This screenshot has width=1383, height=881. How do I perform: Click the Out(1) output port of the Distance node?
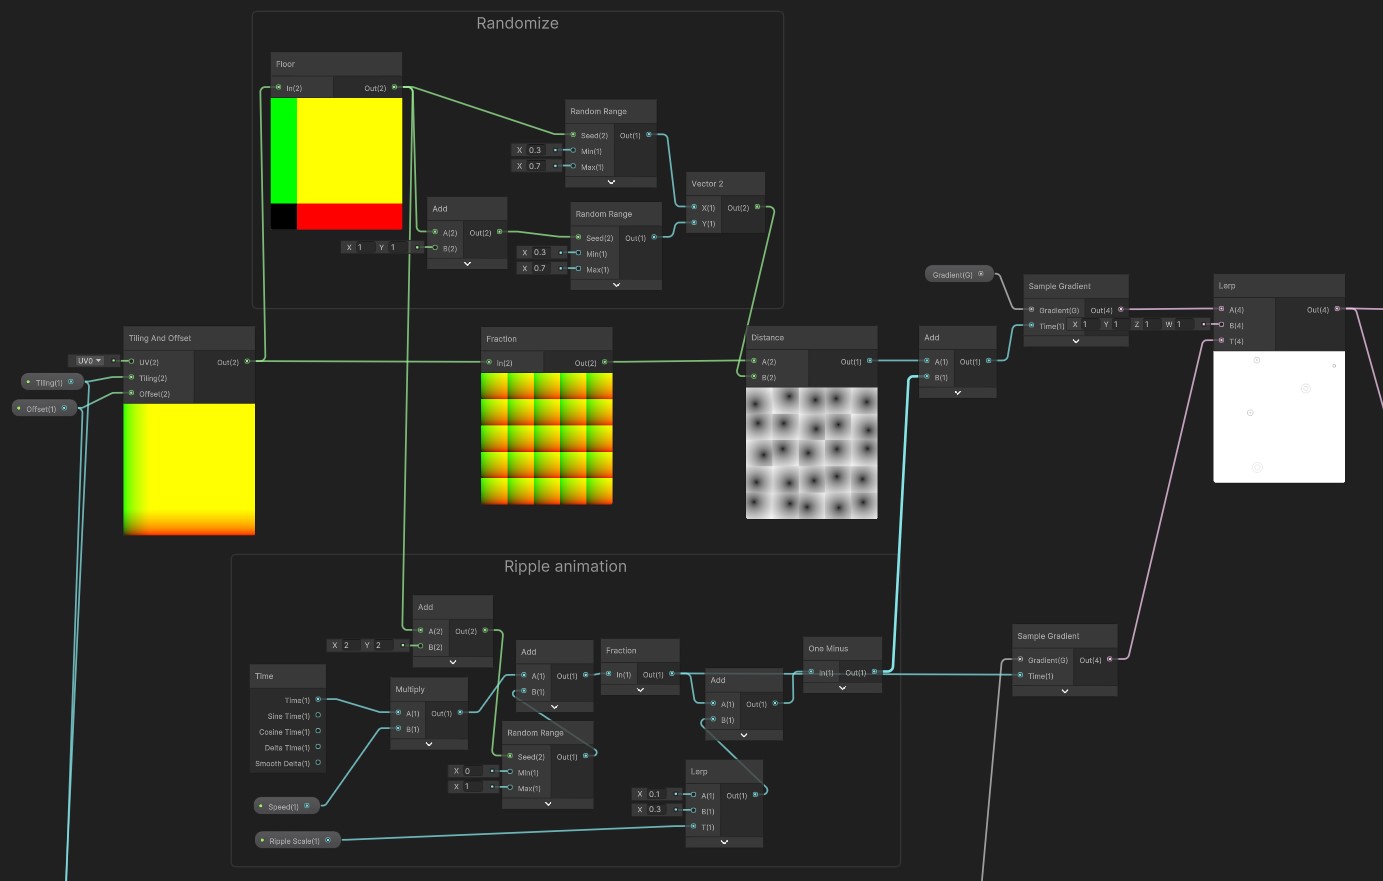[x=869, y=360]
